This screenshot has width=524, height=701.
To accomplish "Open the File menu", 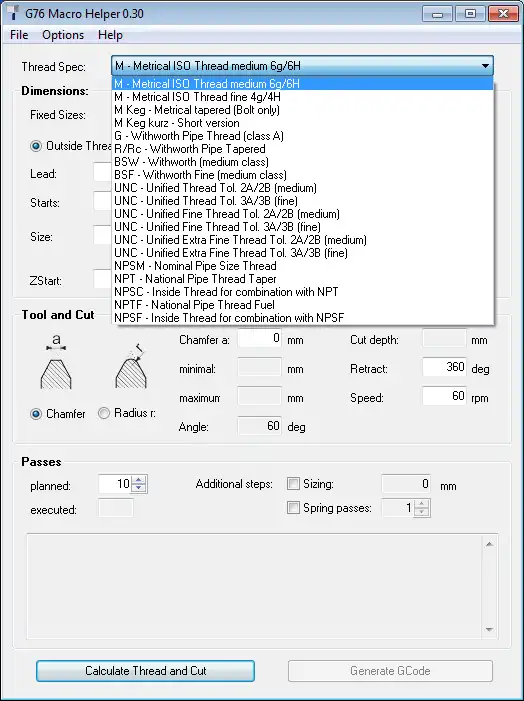I will (x=19, y=35).
